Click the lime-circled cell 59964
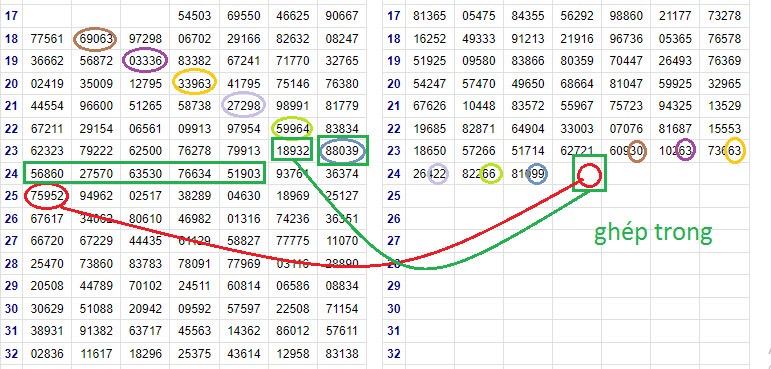The image size is (771, 369). 292,128
